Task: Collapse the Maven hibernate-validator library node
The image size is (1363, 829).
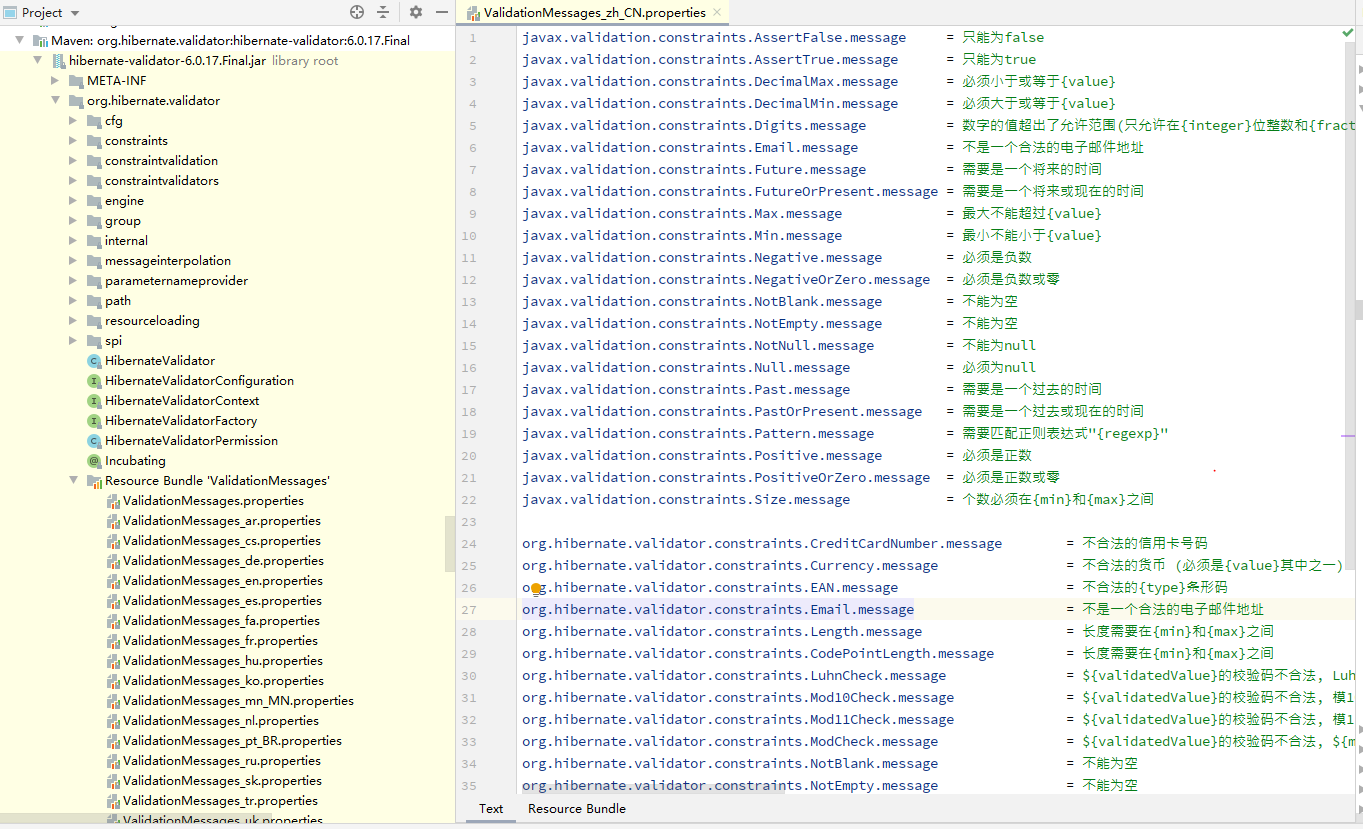Action: [x=20, y=40]
